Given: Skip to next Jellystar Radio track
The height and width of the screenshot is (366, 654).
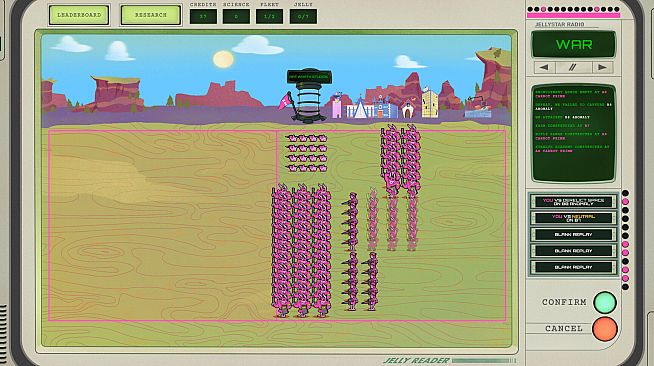Looking at the screenshot, I should (x=602, y=67).
